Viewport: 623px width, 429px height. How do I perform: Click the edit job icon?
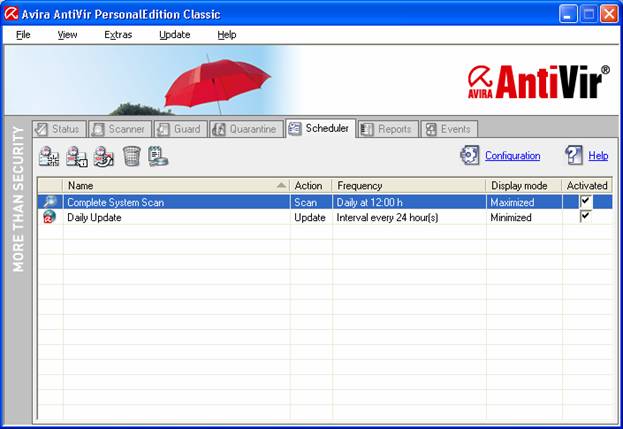pos(104,156)
